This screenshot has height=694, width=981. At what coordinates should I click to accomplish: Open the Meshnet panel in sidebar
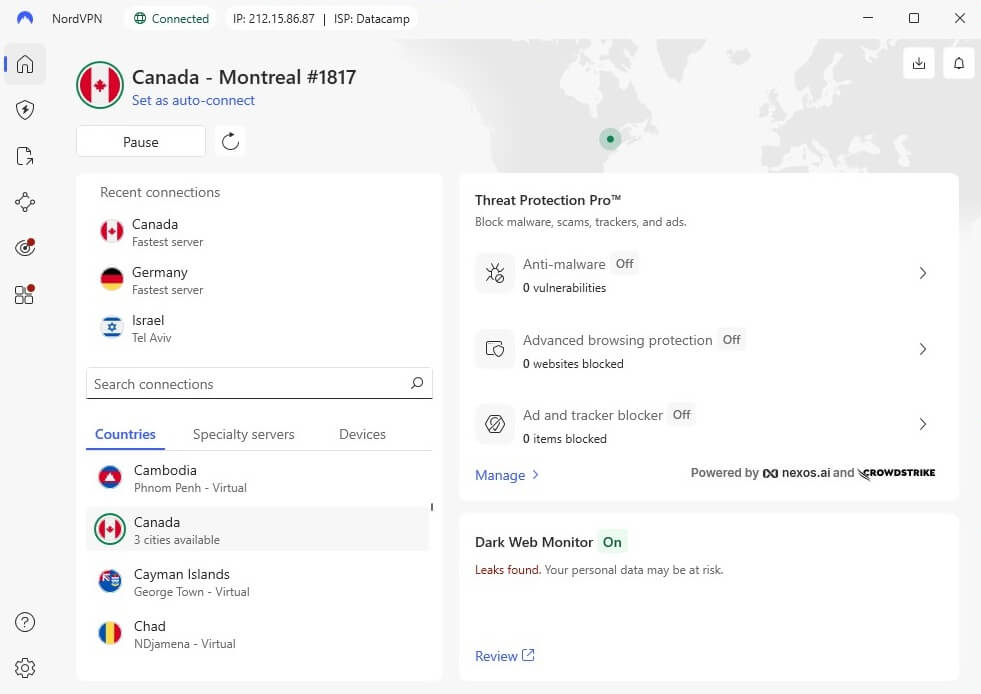coord(25,202)
